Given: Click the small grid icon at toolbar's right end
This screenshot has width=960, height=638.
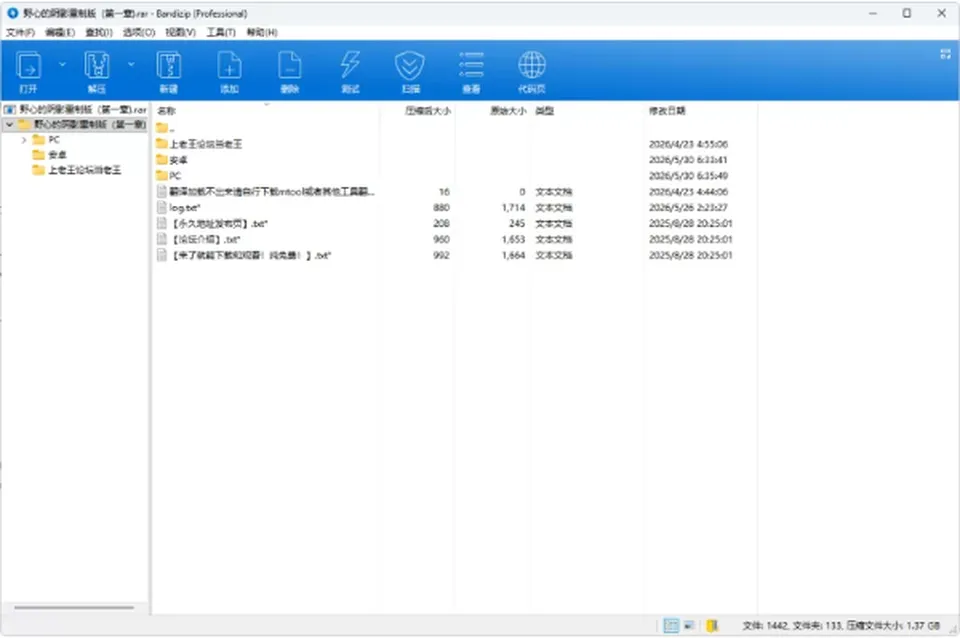Looking at the screenshot, I should pyautogui.click(x=945, y=54).
